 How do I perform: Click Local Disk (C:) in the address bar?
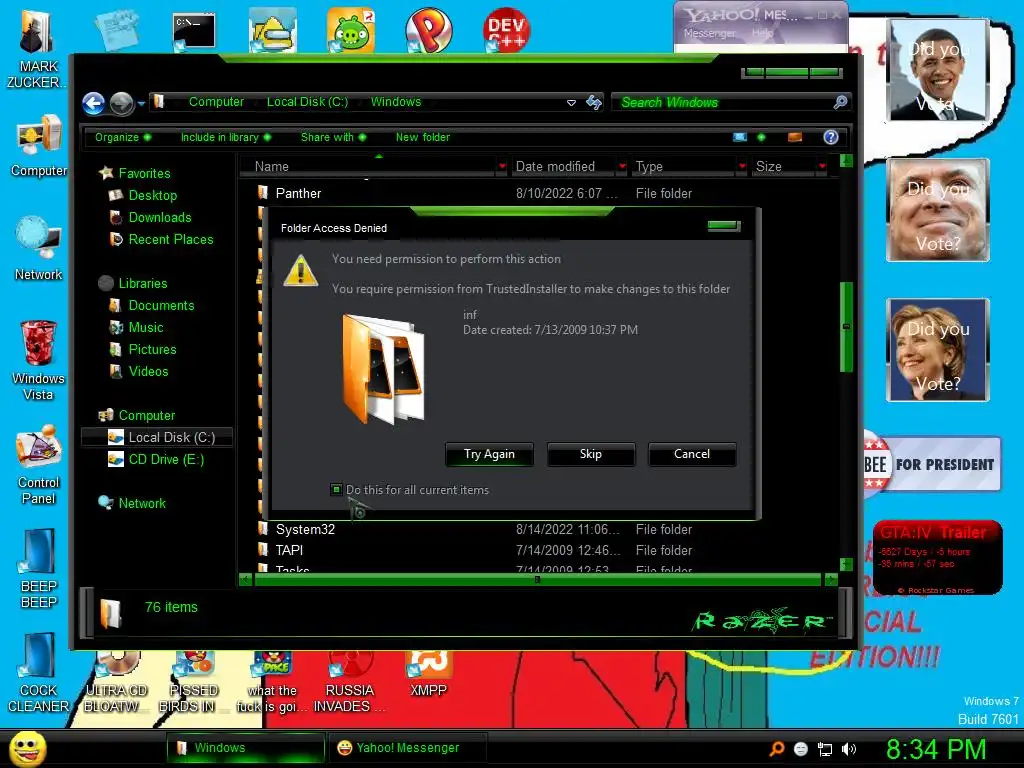pyautogui.click(x=307, y=102)
